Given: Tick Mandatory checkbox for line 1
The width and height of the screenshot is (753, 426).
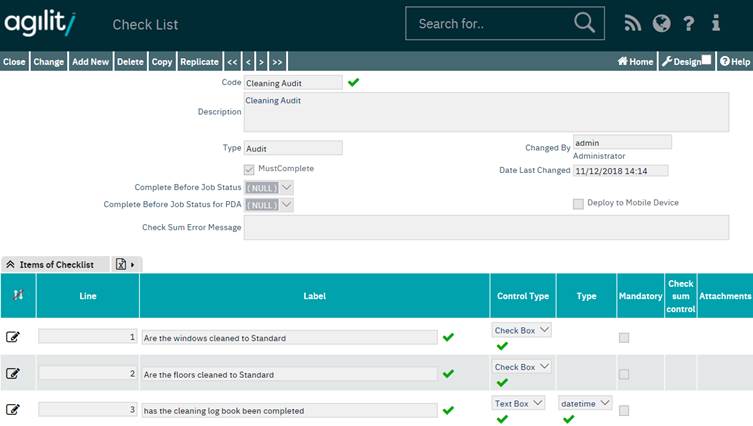Looking at the screenshot, I should (624, 338).
